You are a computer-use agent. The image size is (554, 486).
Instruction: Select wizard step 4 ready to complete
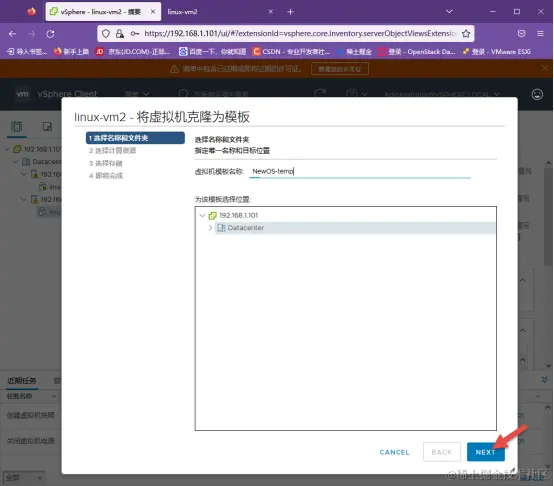[106, 176]
